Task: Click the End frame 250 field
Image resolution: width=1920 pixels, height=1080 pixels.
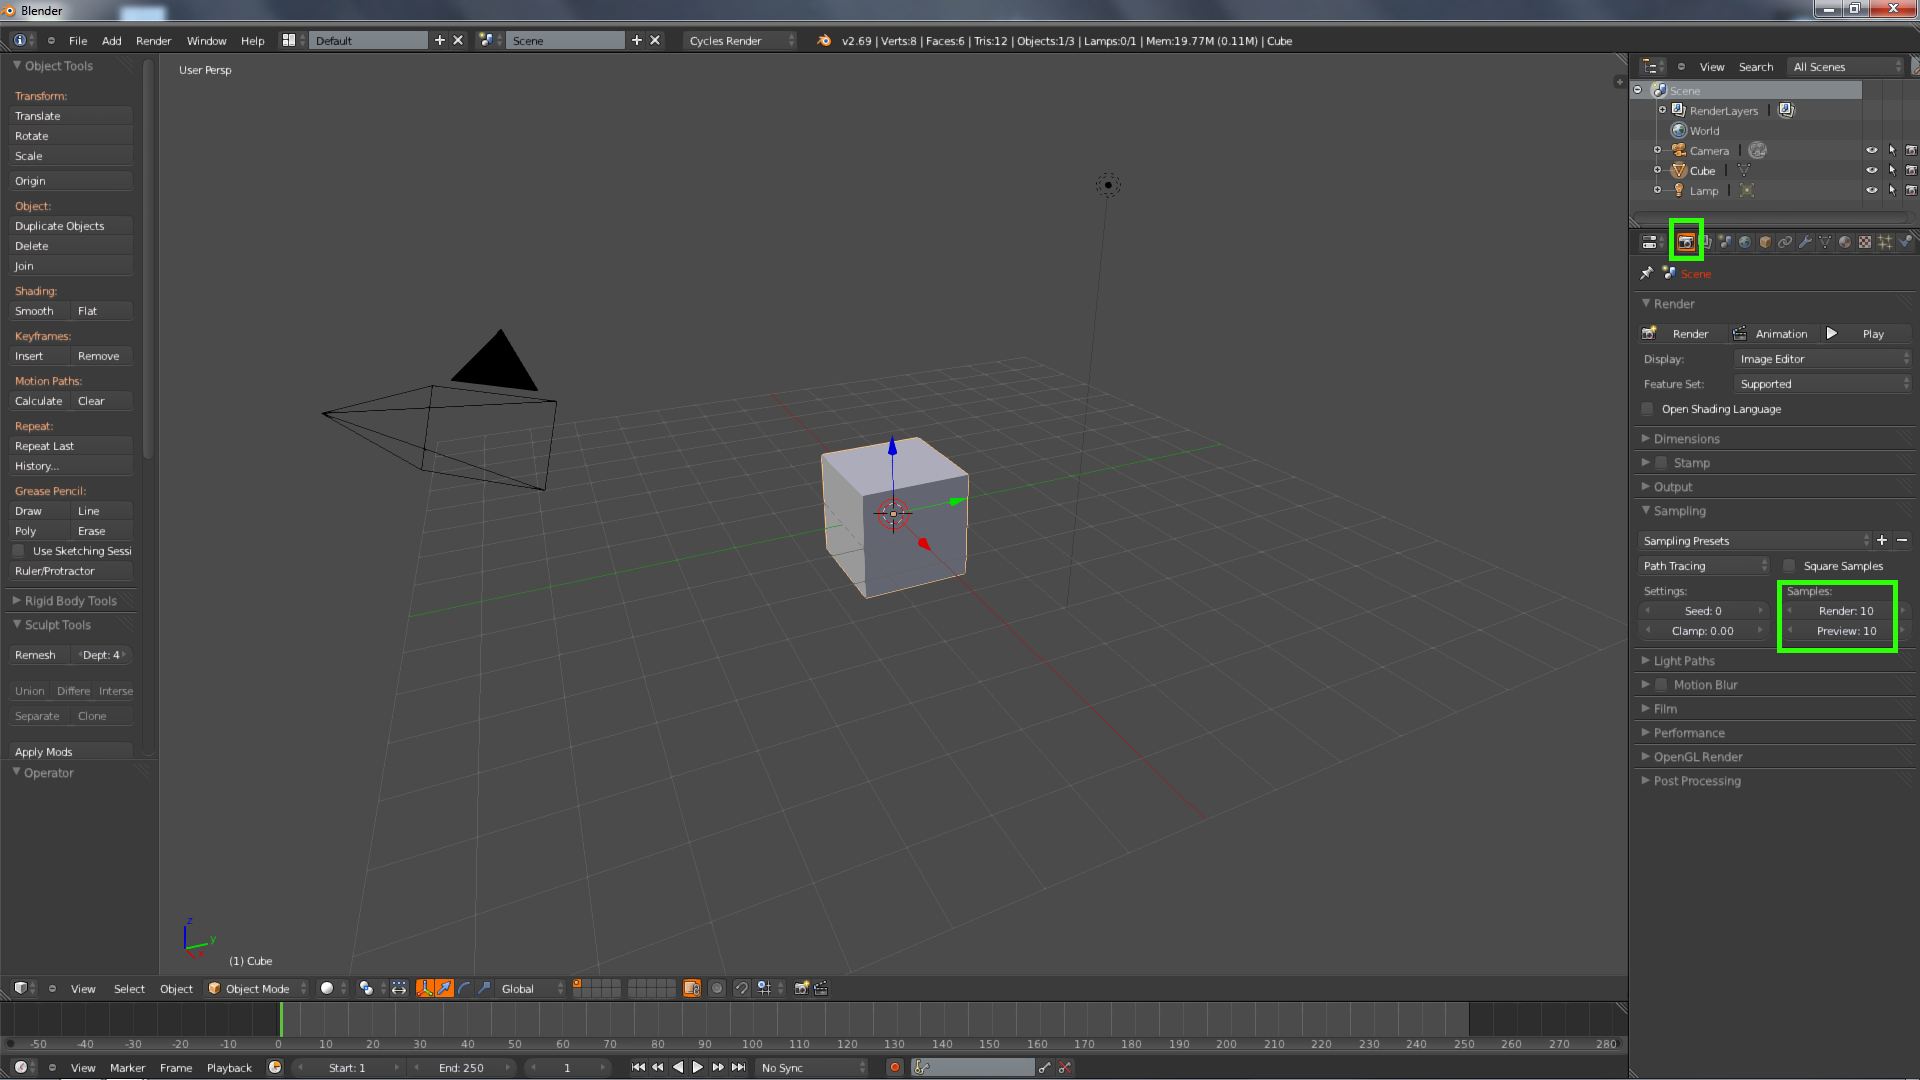Action: tap(461, 1068)
